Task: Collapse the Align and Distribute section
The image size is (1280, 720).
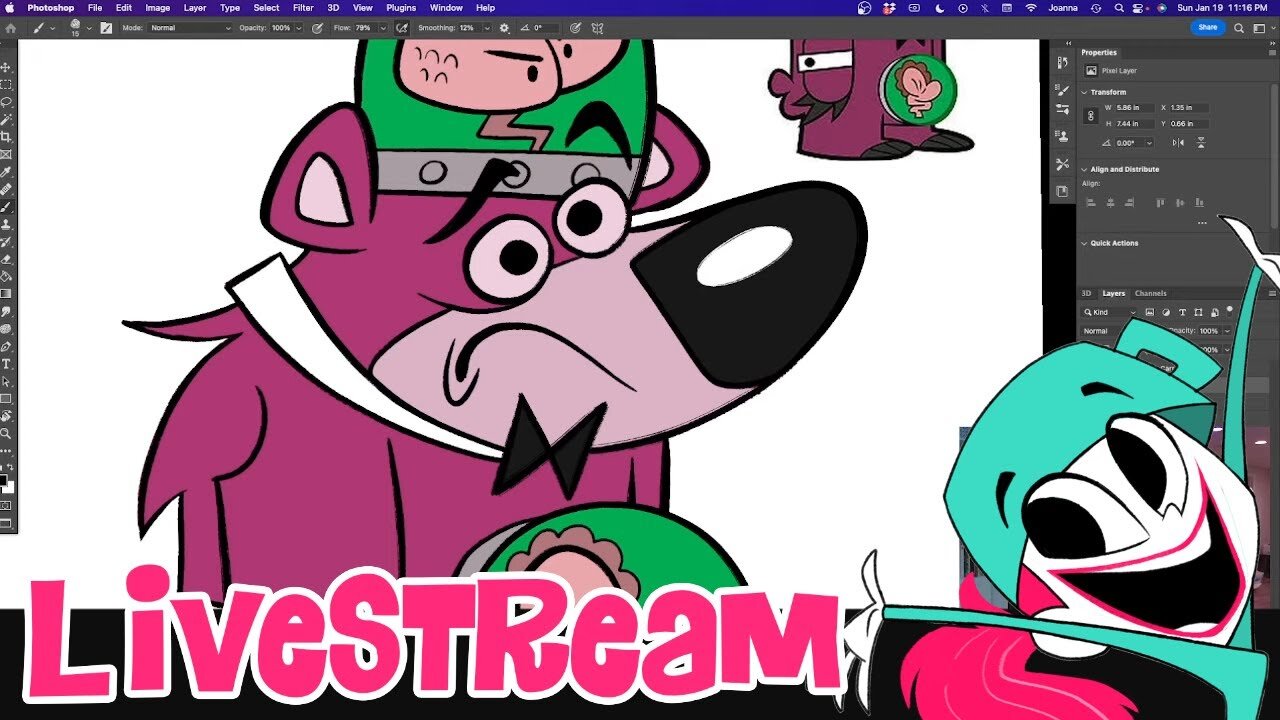Action: click(x=1085, y=169)
